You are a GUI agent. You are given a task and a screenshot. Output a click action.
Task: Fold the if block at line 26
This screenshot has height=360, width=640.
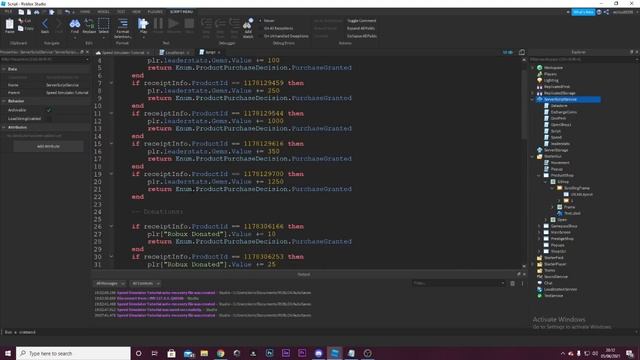[x=111, y=227]
